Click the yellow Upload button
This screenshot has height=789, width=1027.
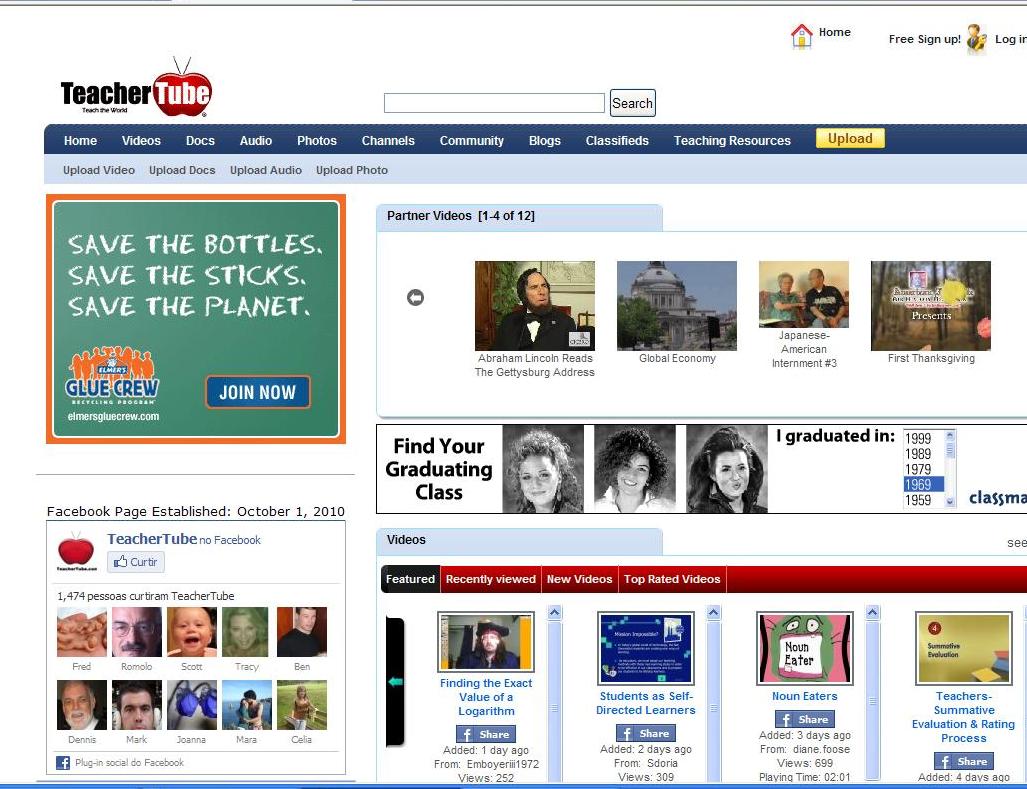pos(850,138)
